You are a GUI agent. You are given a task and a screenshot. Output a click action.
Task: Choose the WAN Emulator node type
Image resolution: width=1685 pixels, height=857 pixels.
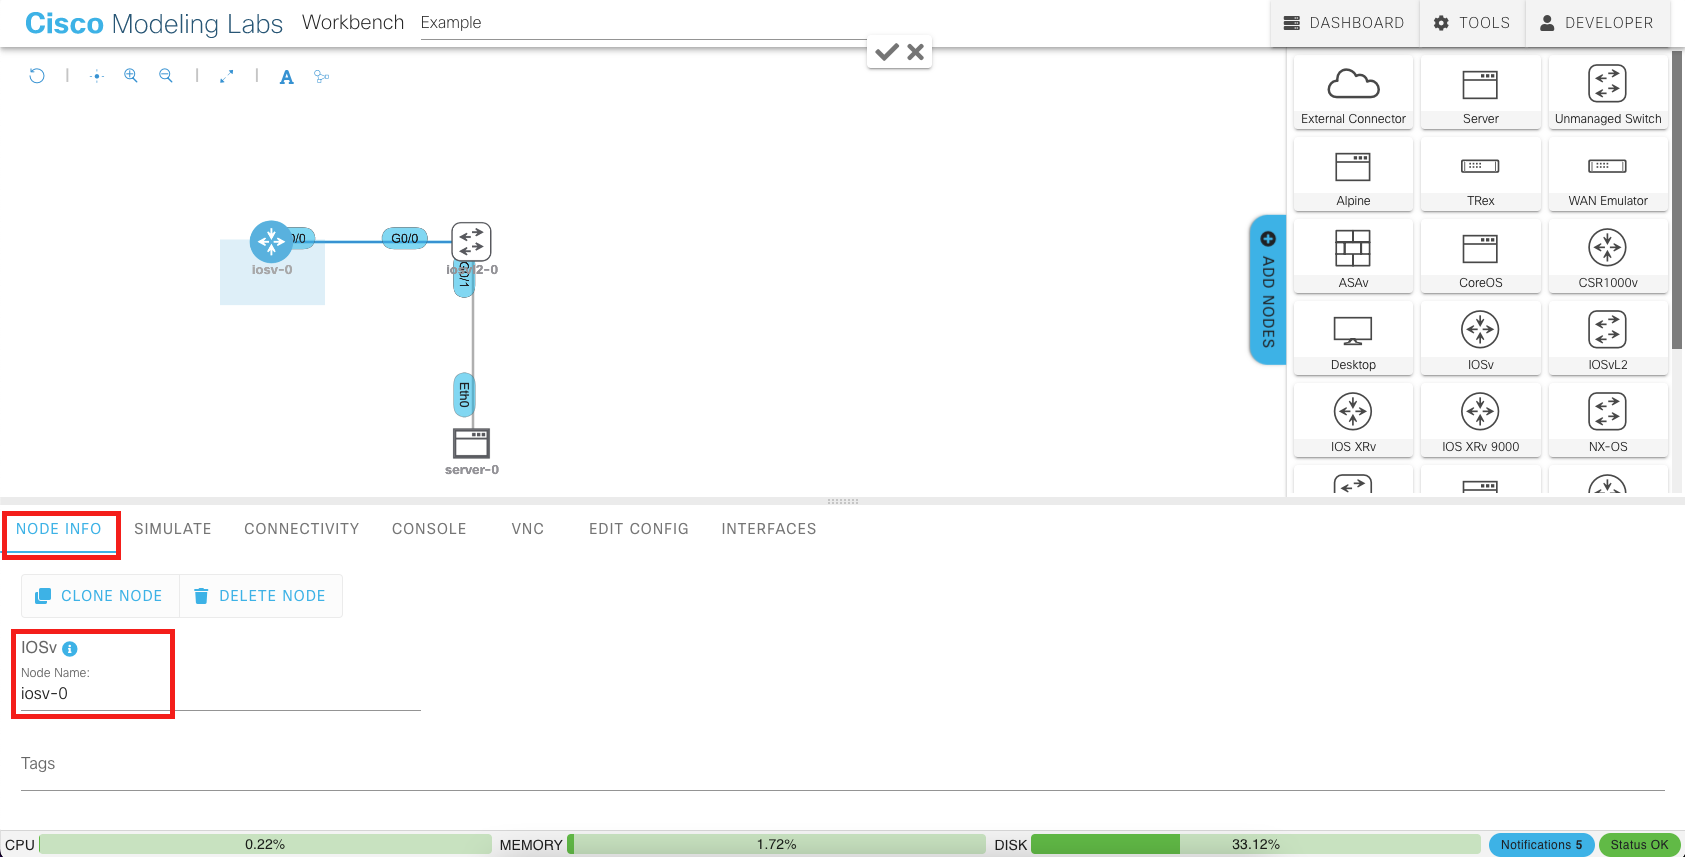point(1608,174)
